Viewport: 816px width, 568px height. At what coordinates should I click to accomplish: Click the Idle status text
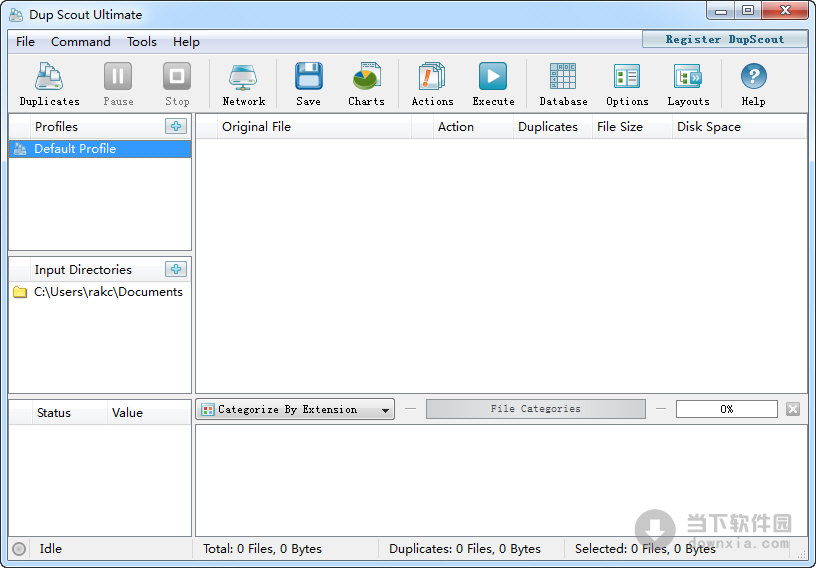(x=50, y=549)
